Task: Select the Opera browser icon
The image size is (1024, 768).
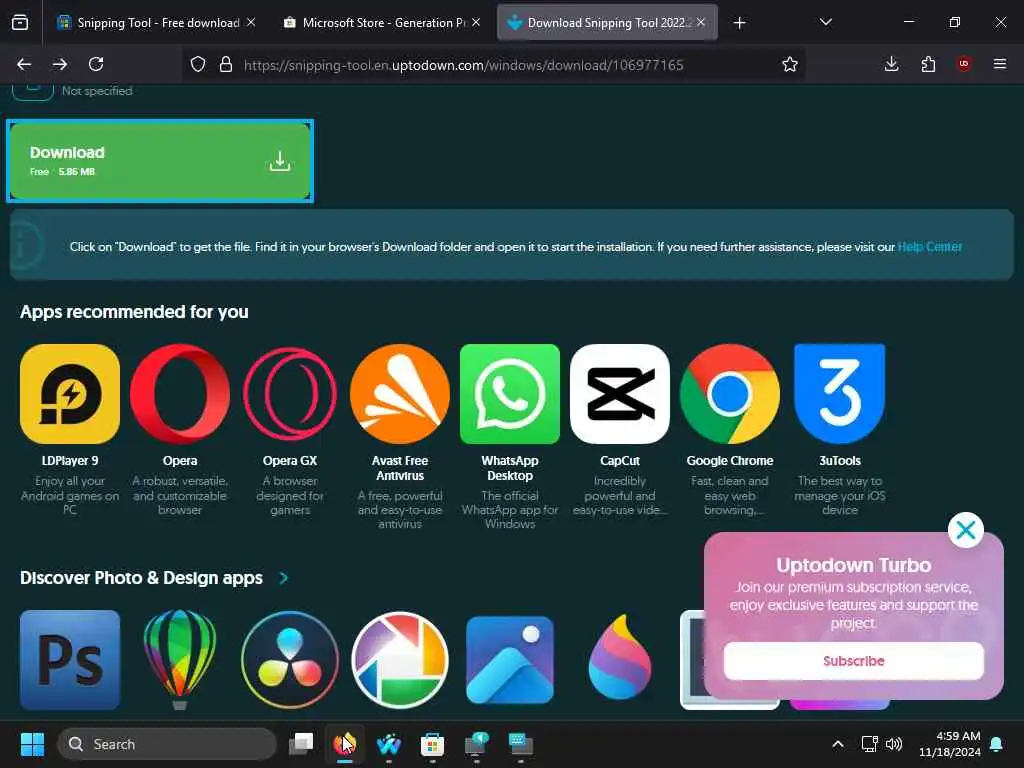Action: coord(180,394)
